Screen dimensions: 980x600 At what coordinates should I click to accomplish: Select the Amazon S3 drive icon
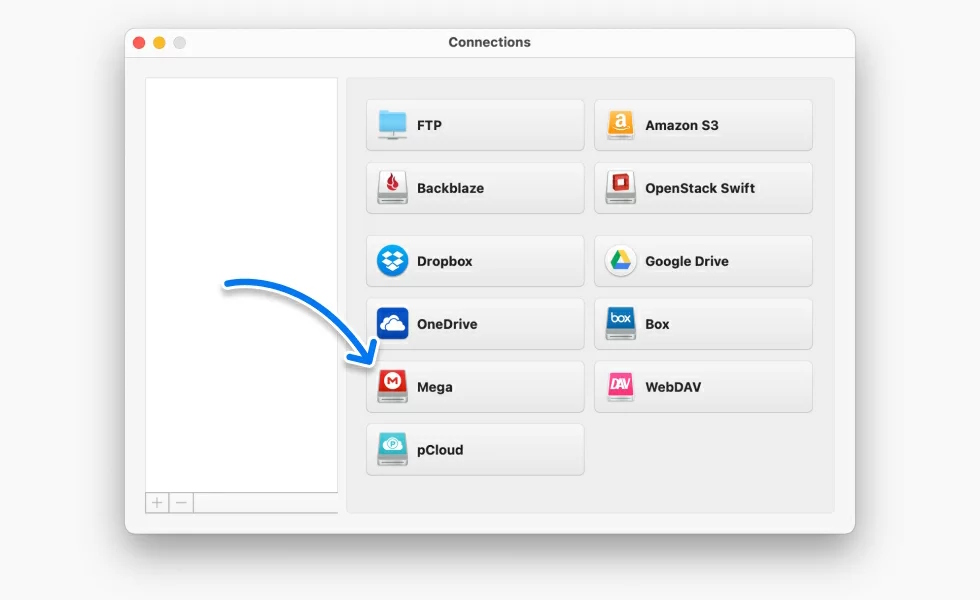point(621,125)
